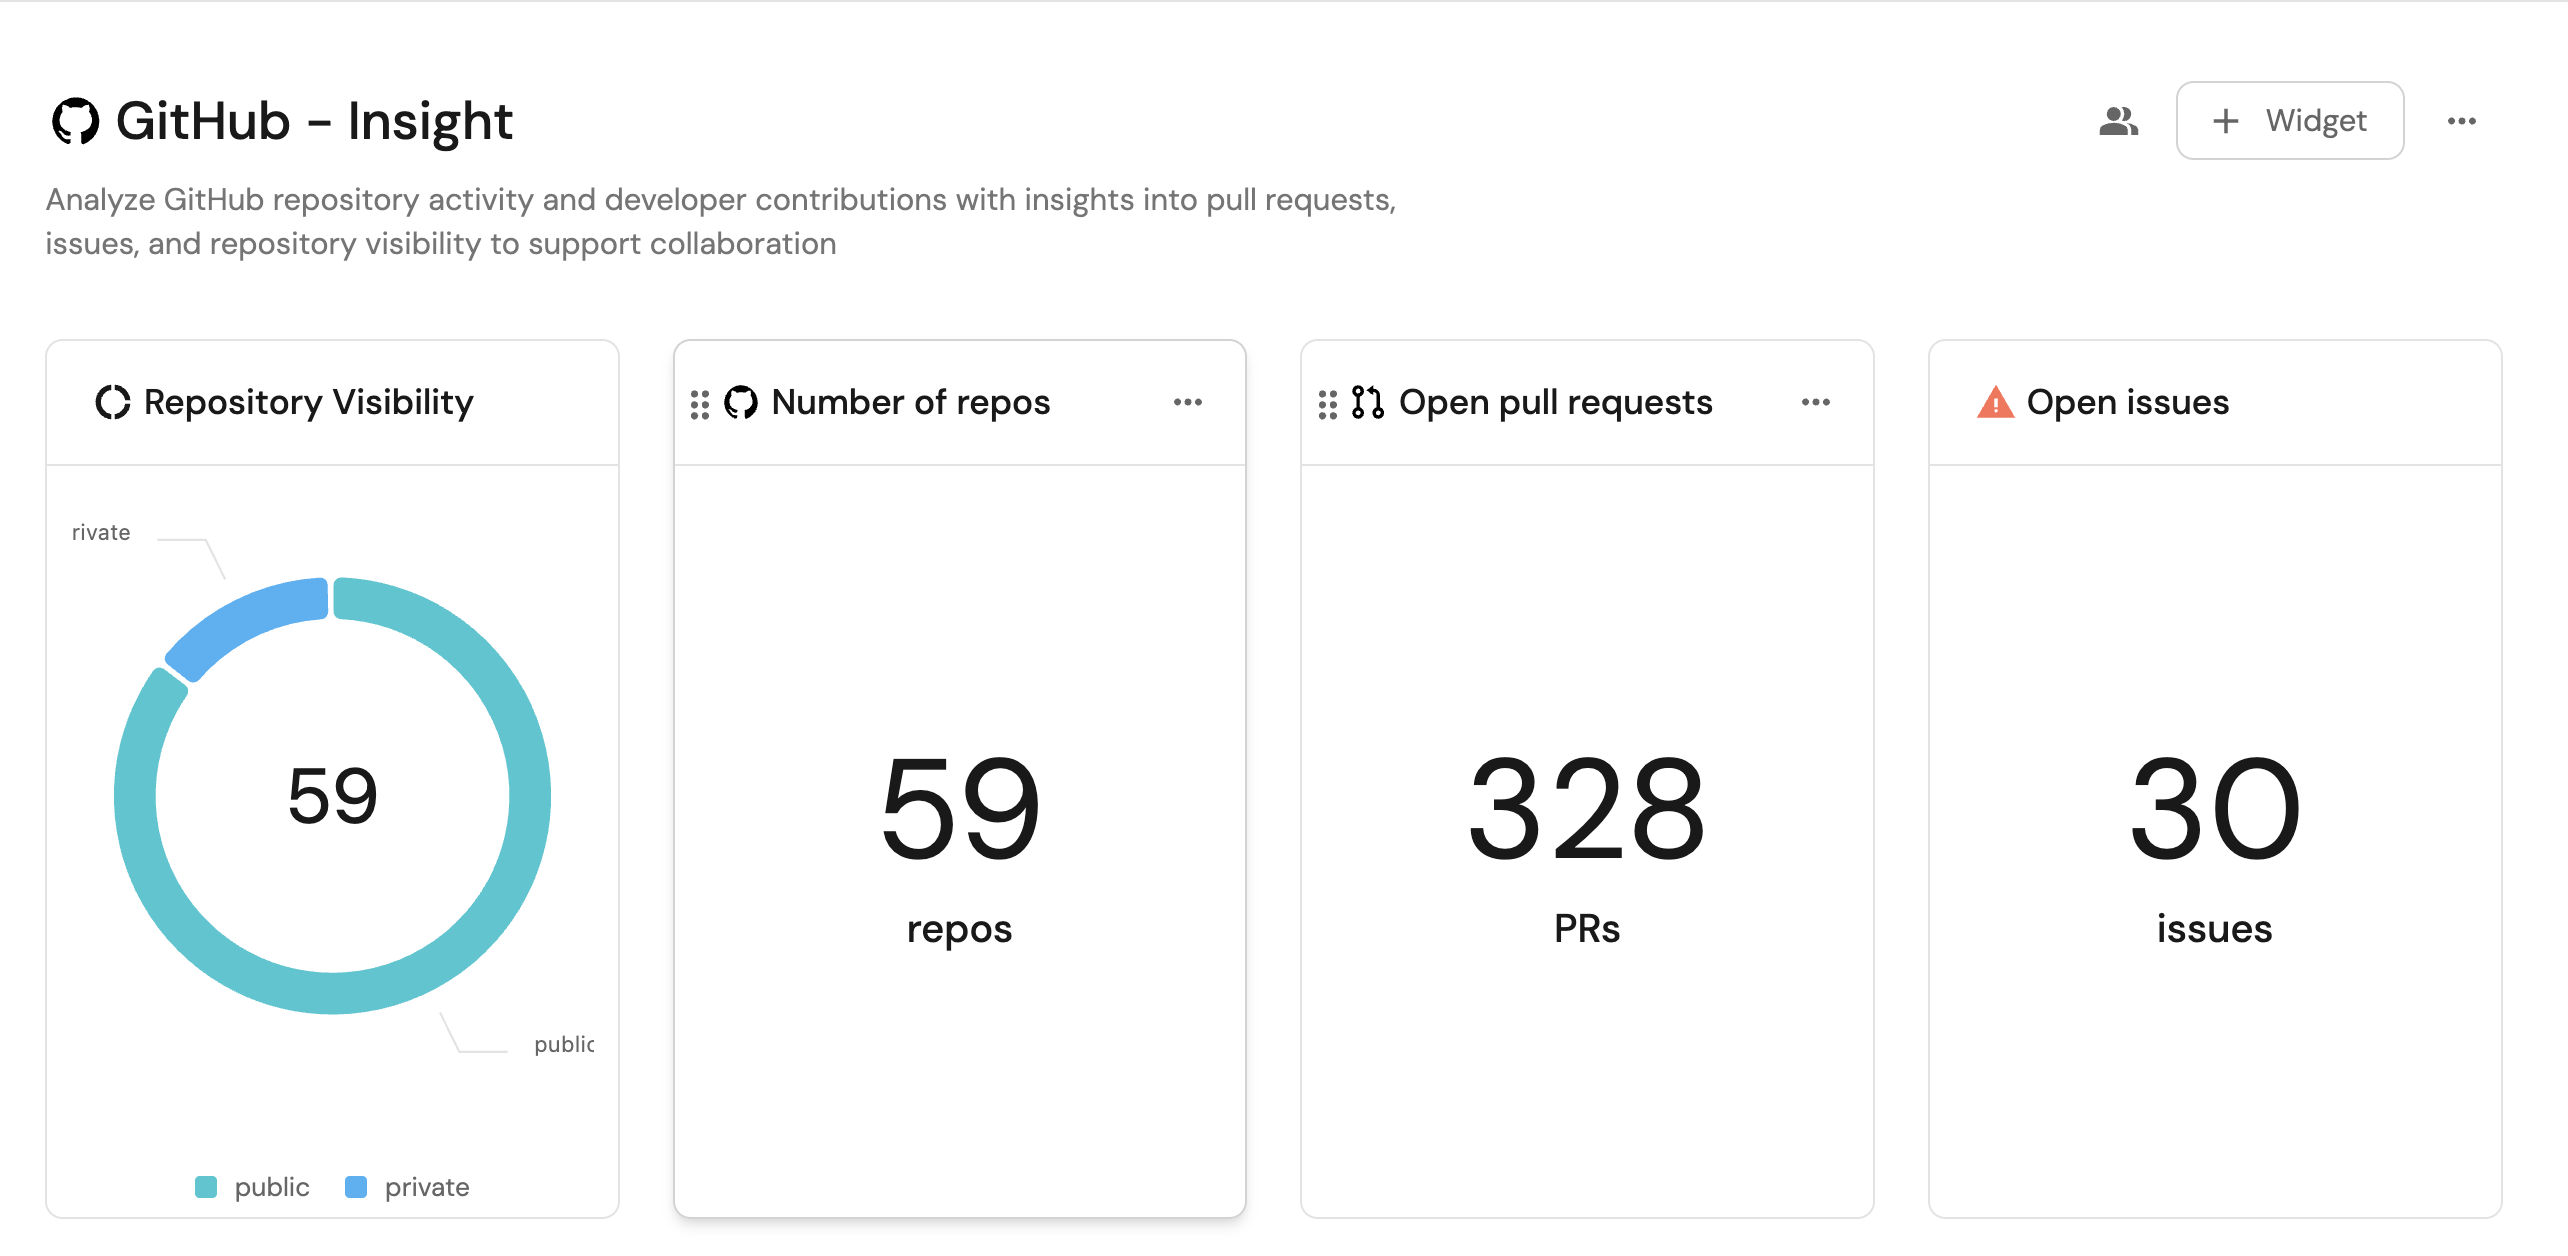This screenshot has width=2568, height=1256.
Task: Open the people sharing icon
Action: click(2118, 121)
